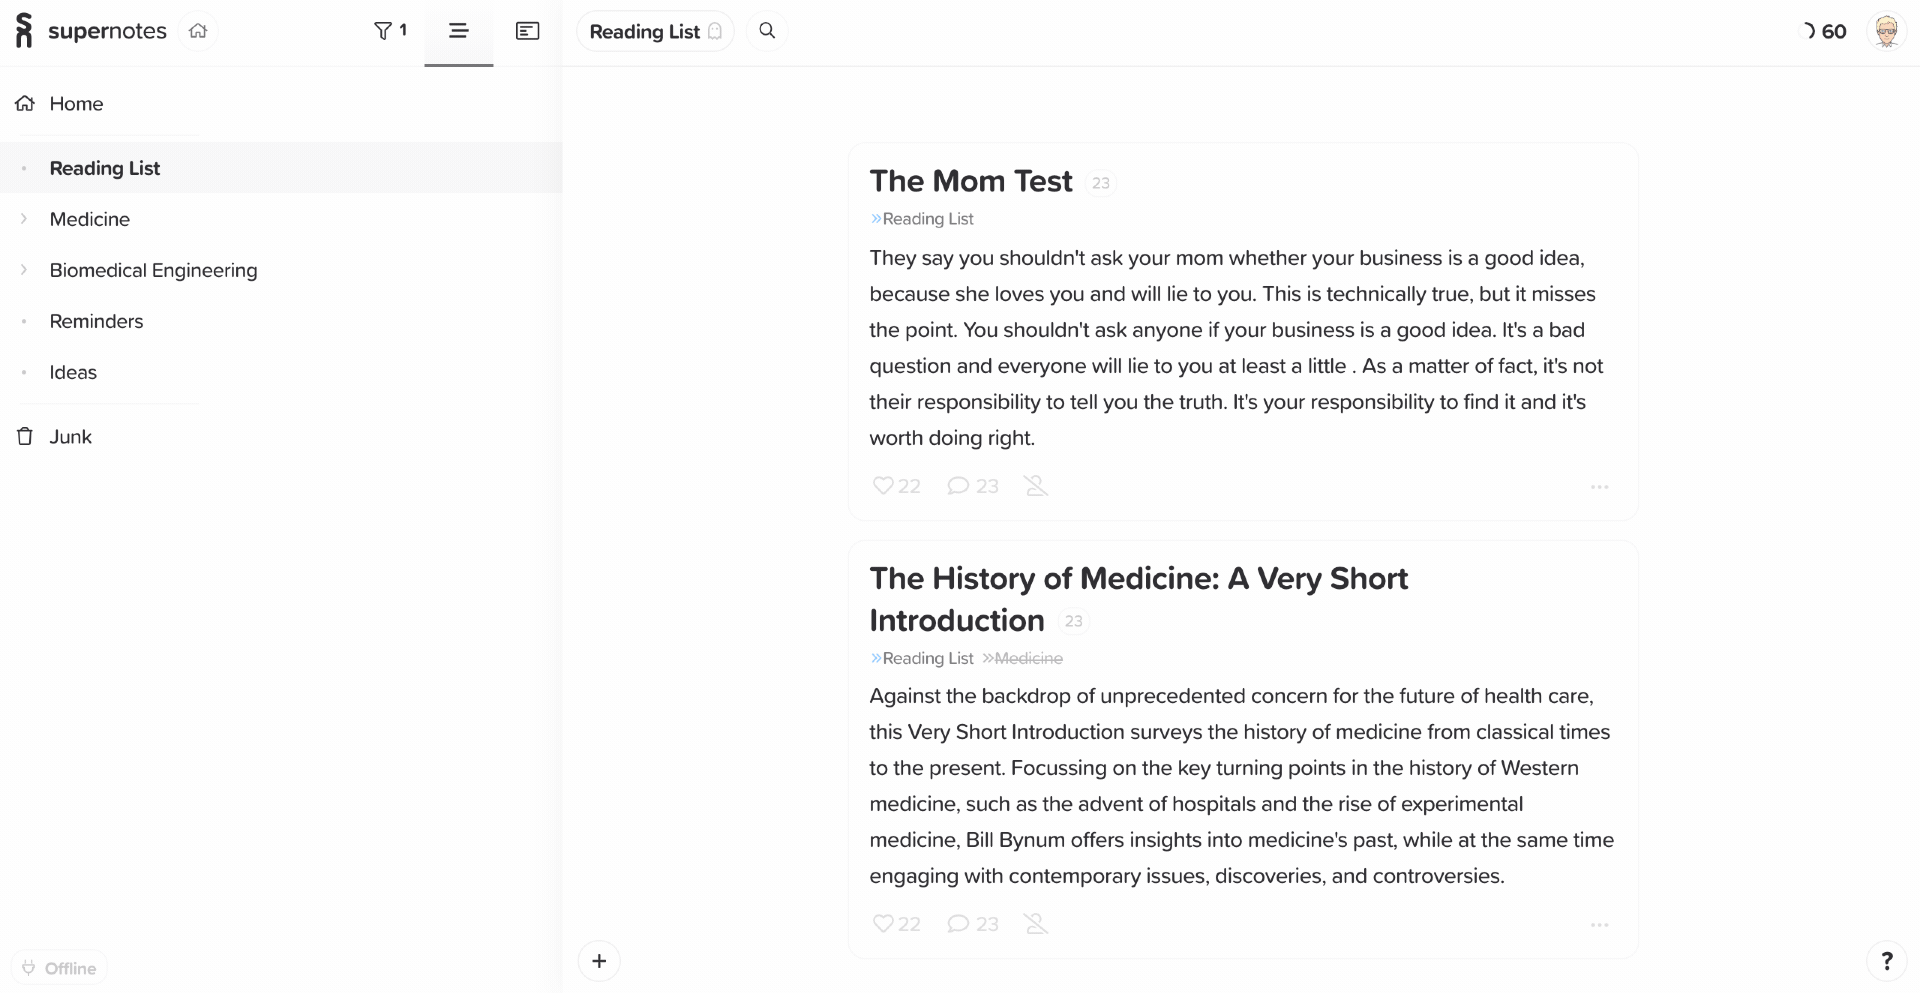Switch to the card preview view tab
The width and height of the screenshot is (1920, 993).
pyautogui.click(x=527, y=31)
